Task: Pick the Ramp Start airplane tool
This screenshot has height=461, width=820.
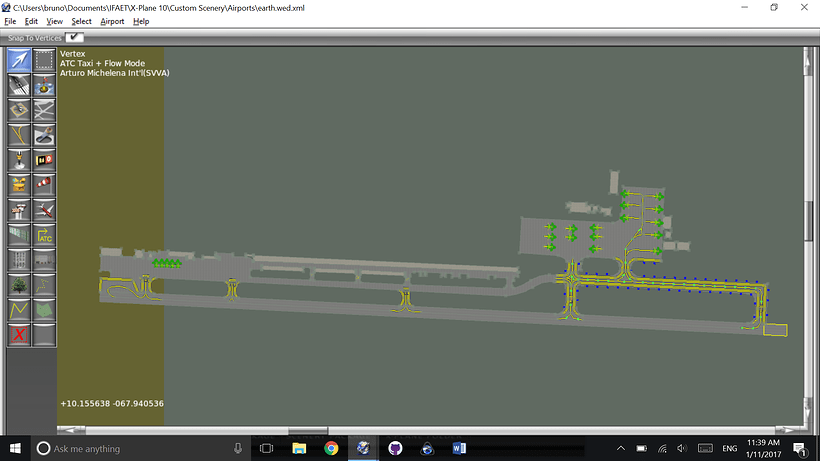Action: (44, 210)
